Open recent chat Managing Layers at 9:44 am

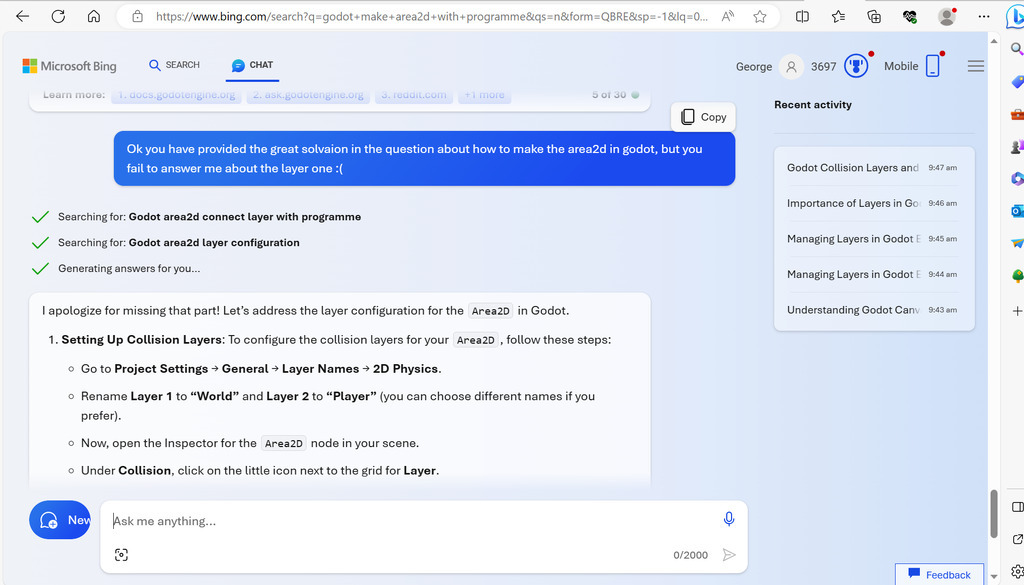coord(874,274)
